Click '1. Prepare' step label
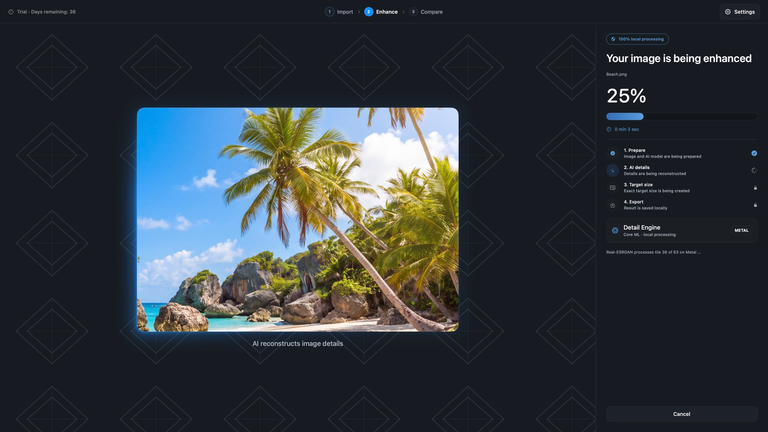The image size is (768, 432). pyautogui.click(x=634, y=150)
